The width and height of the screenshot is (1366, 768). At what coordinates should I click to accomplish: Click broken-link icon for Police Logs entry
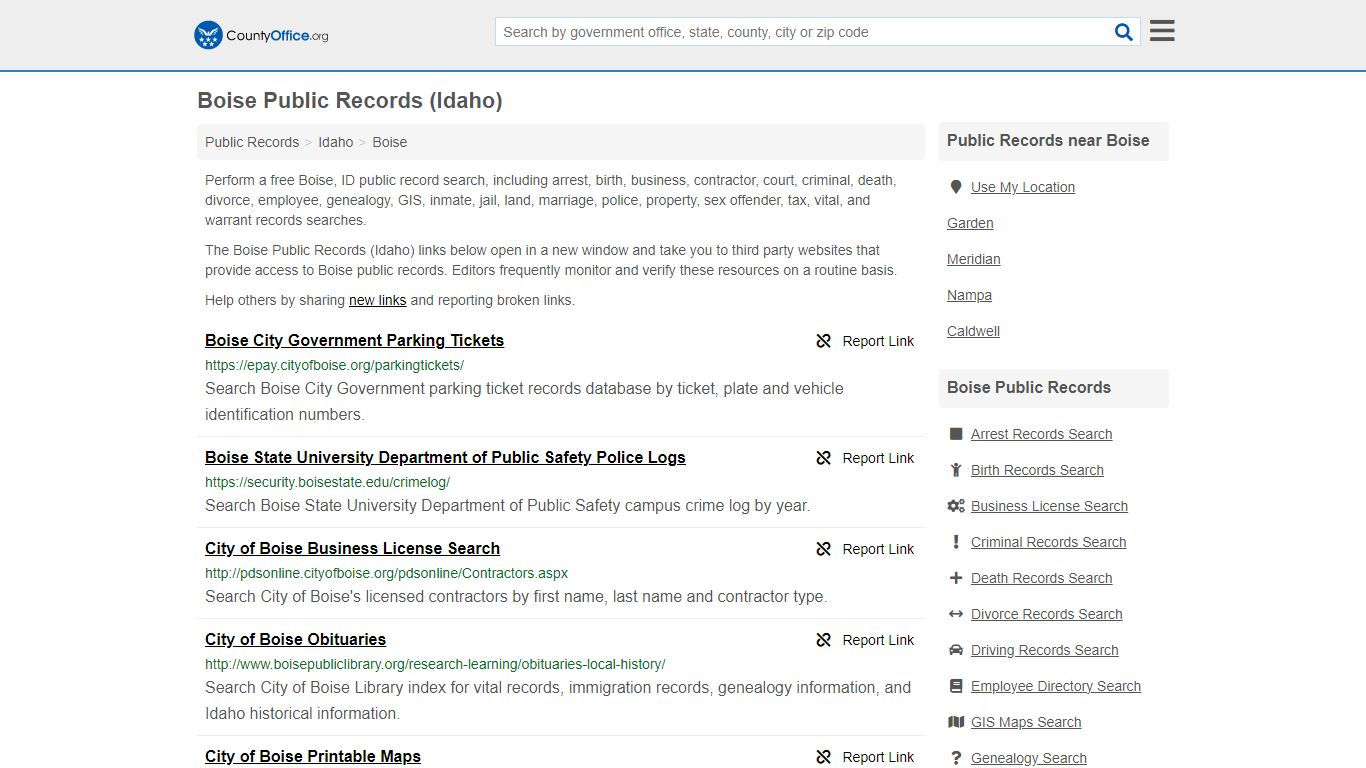(x=824, y=458)
